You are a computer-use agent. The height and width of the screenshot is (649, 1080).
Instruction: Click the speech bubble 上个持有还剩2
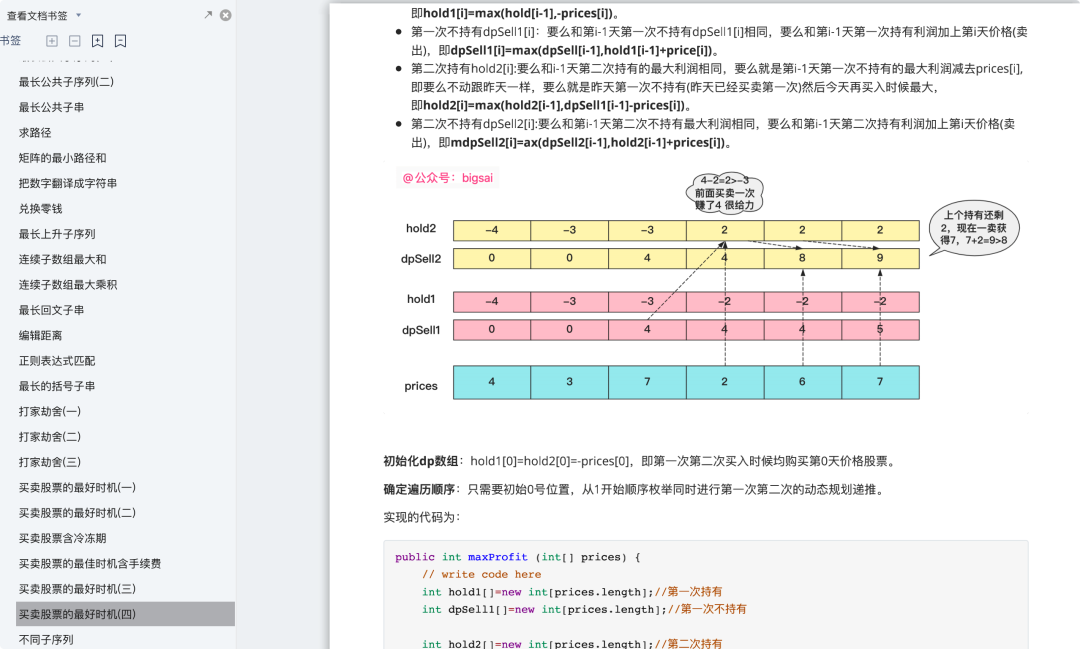tap(973, 228)
